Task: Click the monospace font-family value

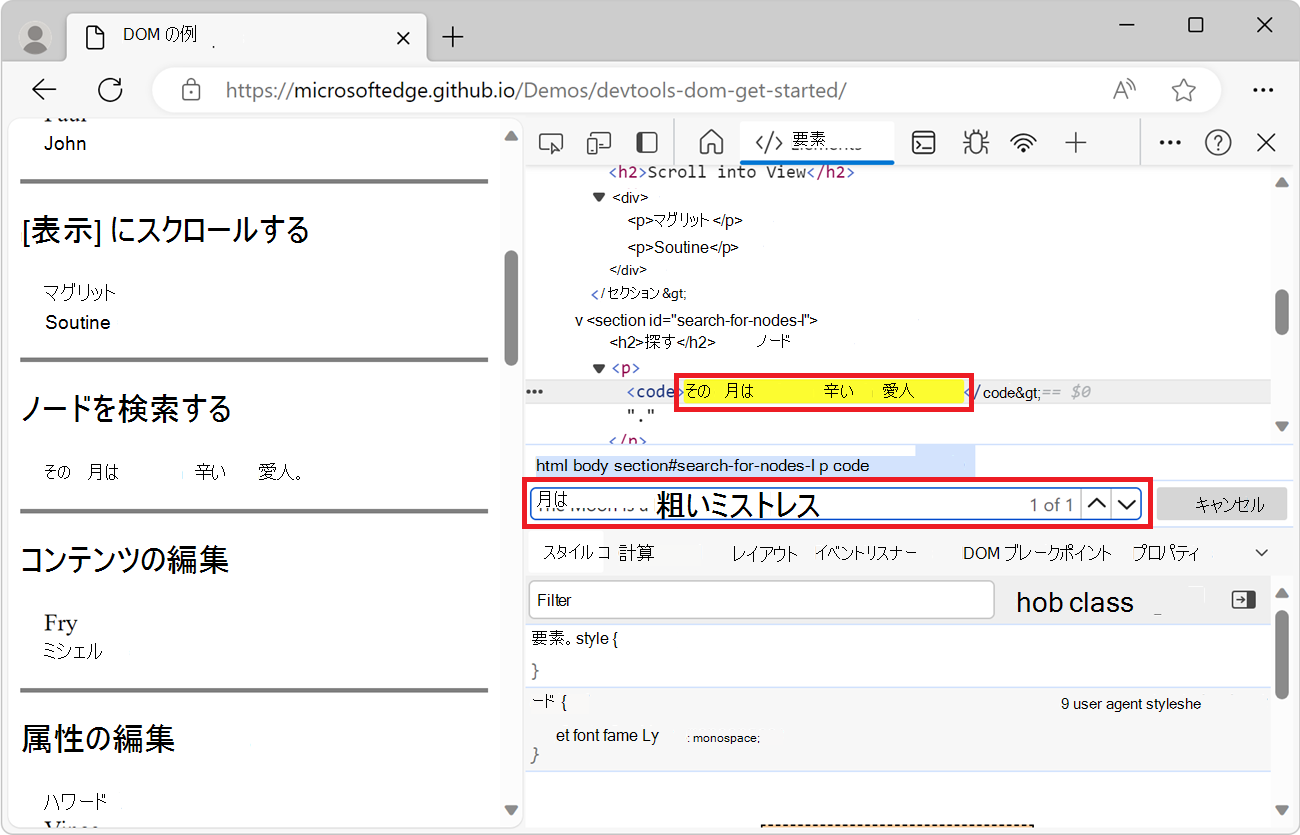Action: pyautogui.click(x=727, y=738)
